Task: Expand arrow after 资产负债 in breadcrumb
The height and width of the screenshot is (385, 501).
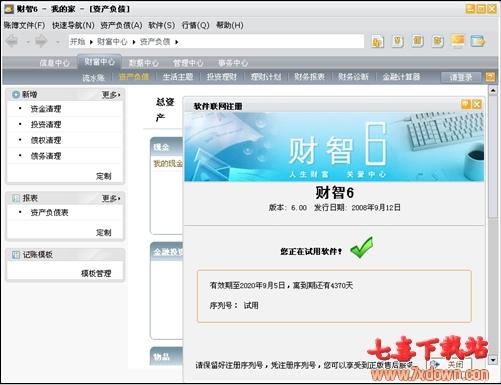Action: (177, 42)
